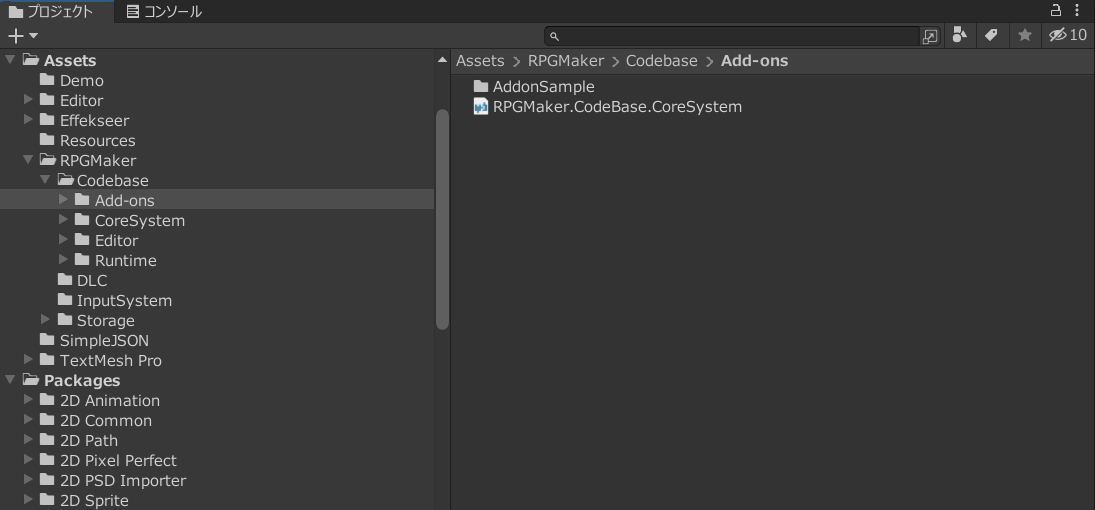1095x510 pixels.
Task: Toggle hidden packages visibility eye icon
Action: [x=1067, y=35]
